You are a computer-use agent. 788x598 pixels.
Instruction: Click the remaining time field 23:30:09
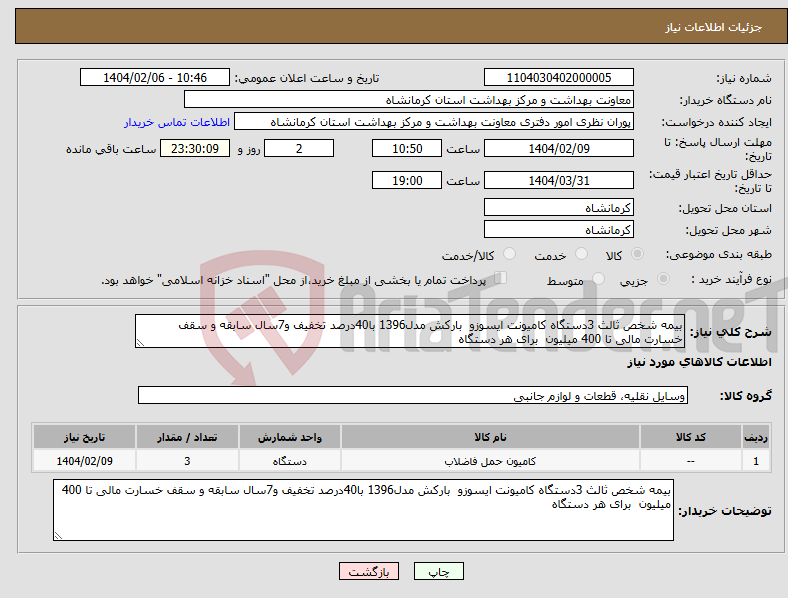click(x=195, y=148)
